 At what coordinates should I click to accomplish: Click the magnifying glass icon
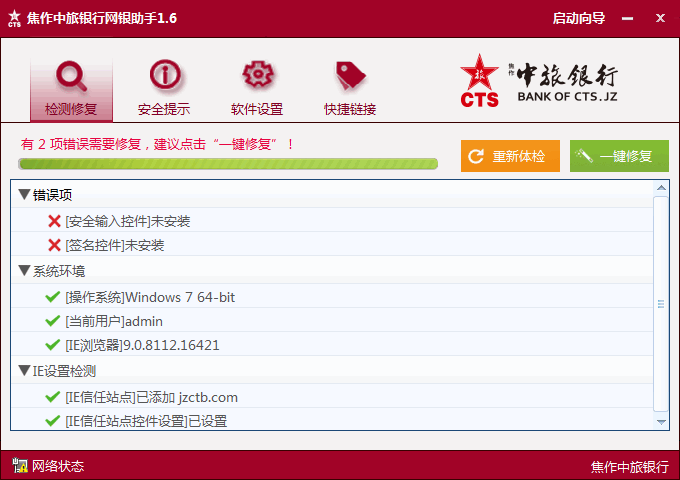tap(71, 77)
